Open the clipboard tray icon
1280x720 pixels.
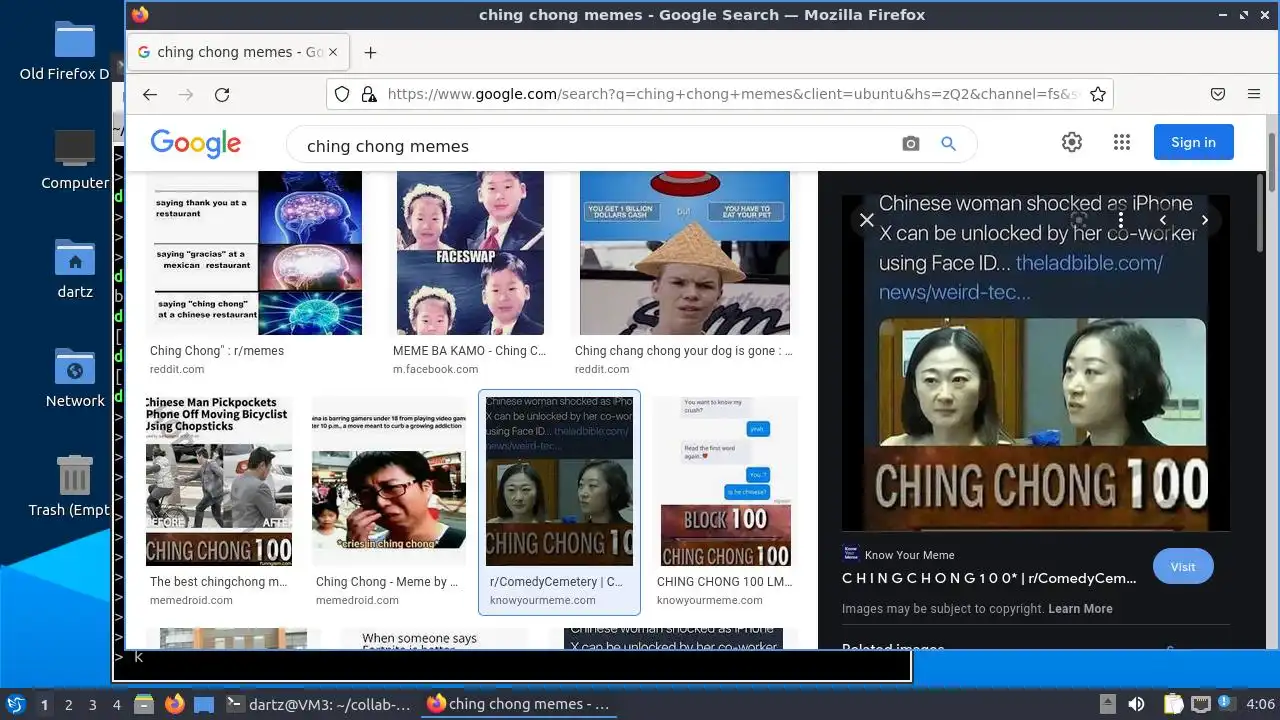click(x=1173, y=704)
